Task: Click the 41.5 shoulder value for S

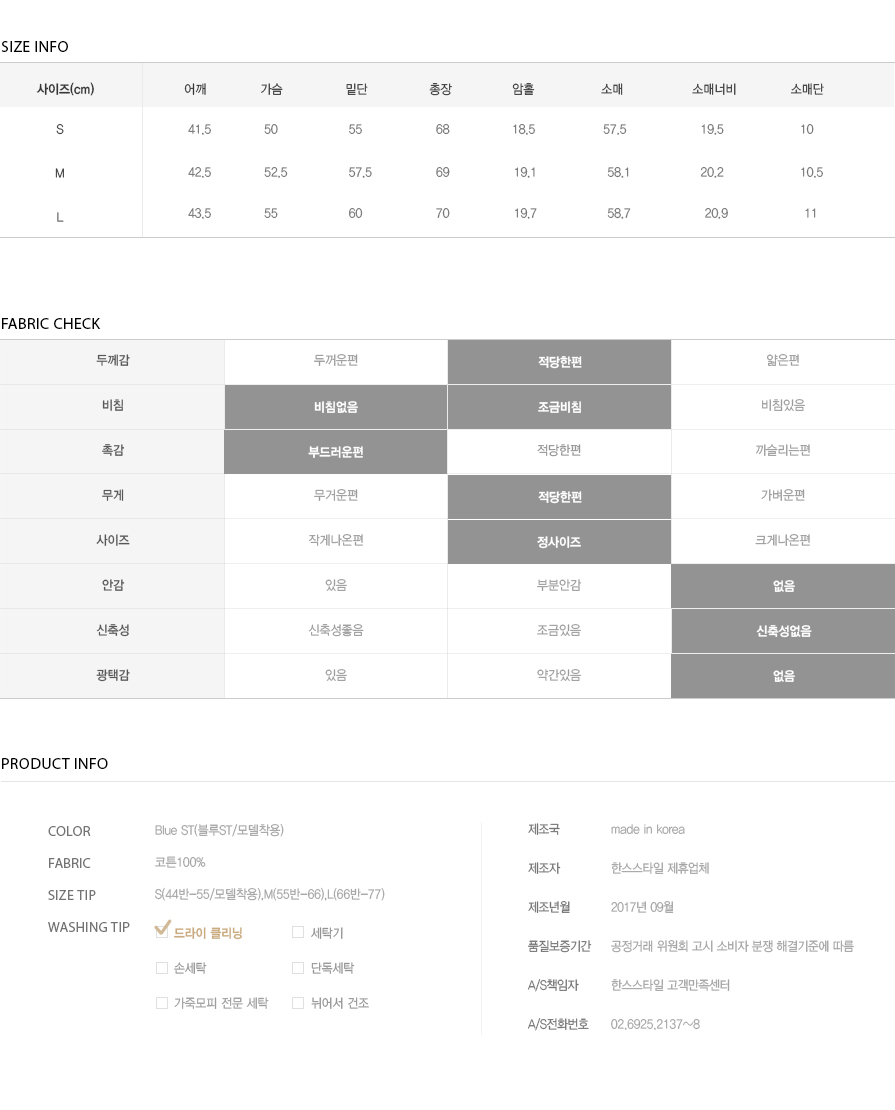Action: click(200, 130)
